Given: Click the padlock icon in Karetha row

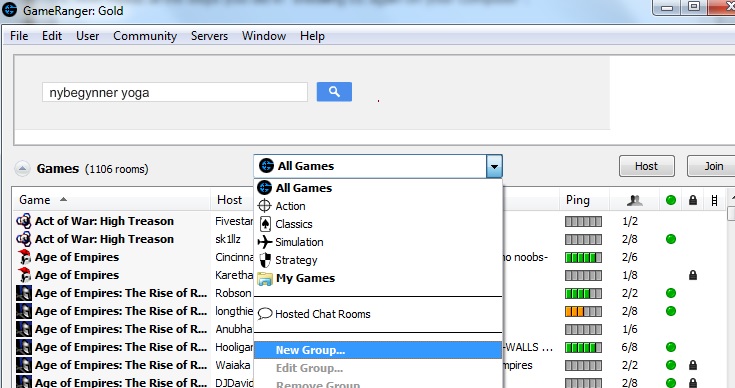Looking at the screenshot, I should 693,275.
